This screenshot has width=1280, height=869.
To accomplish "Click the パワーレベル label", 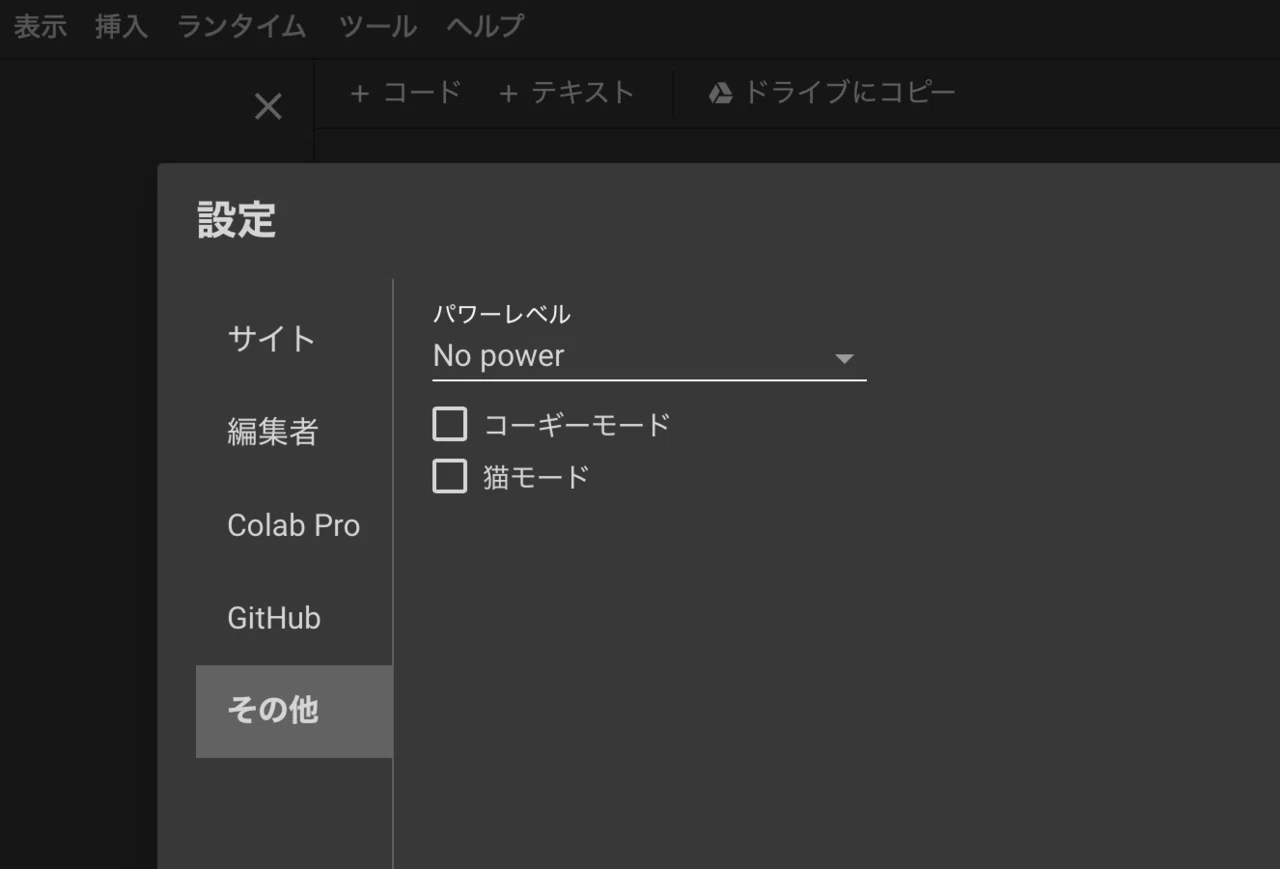I will [x=502, y=314].
